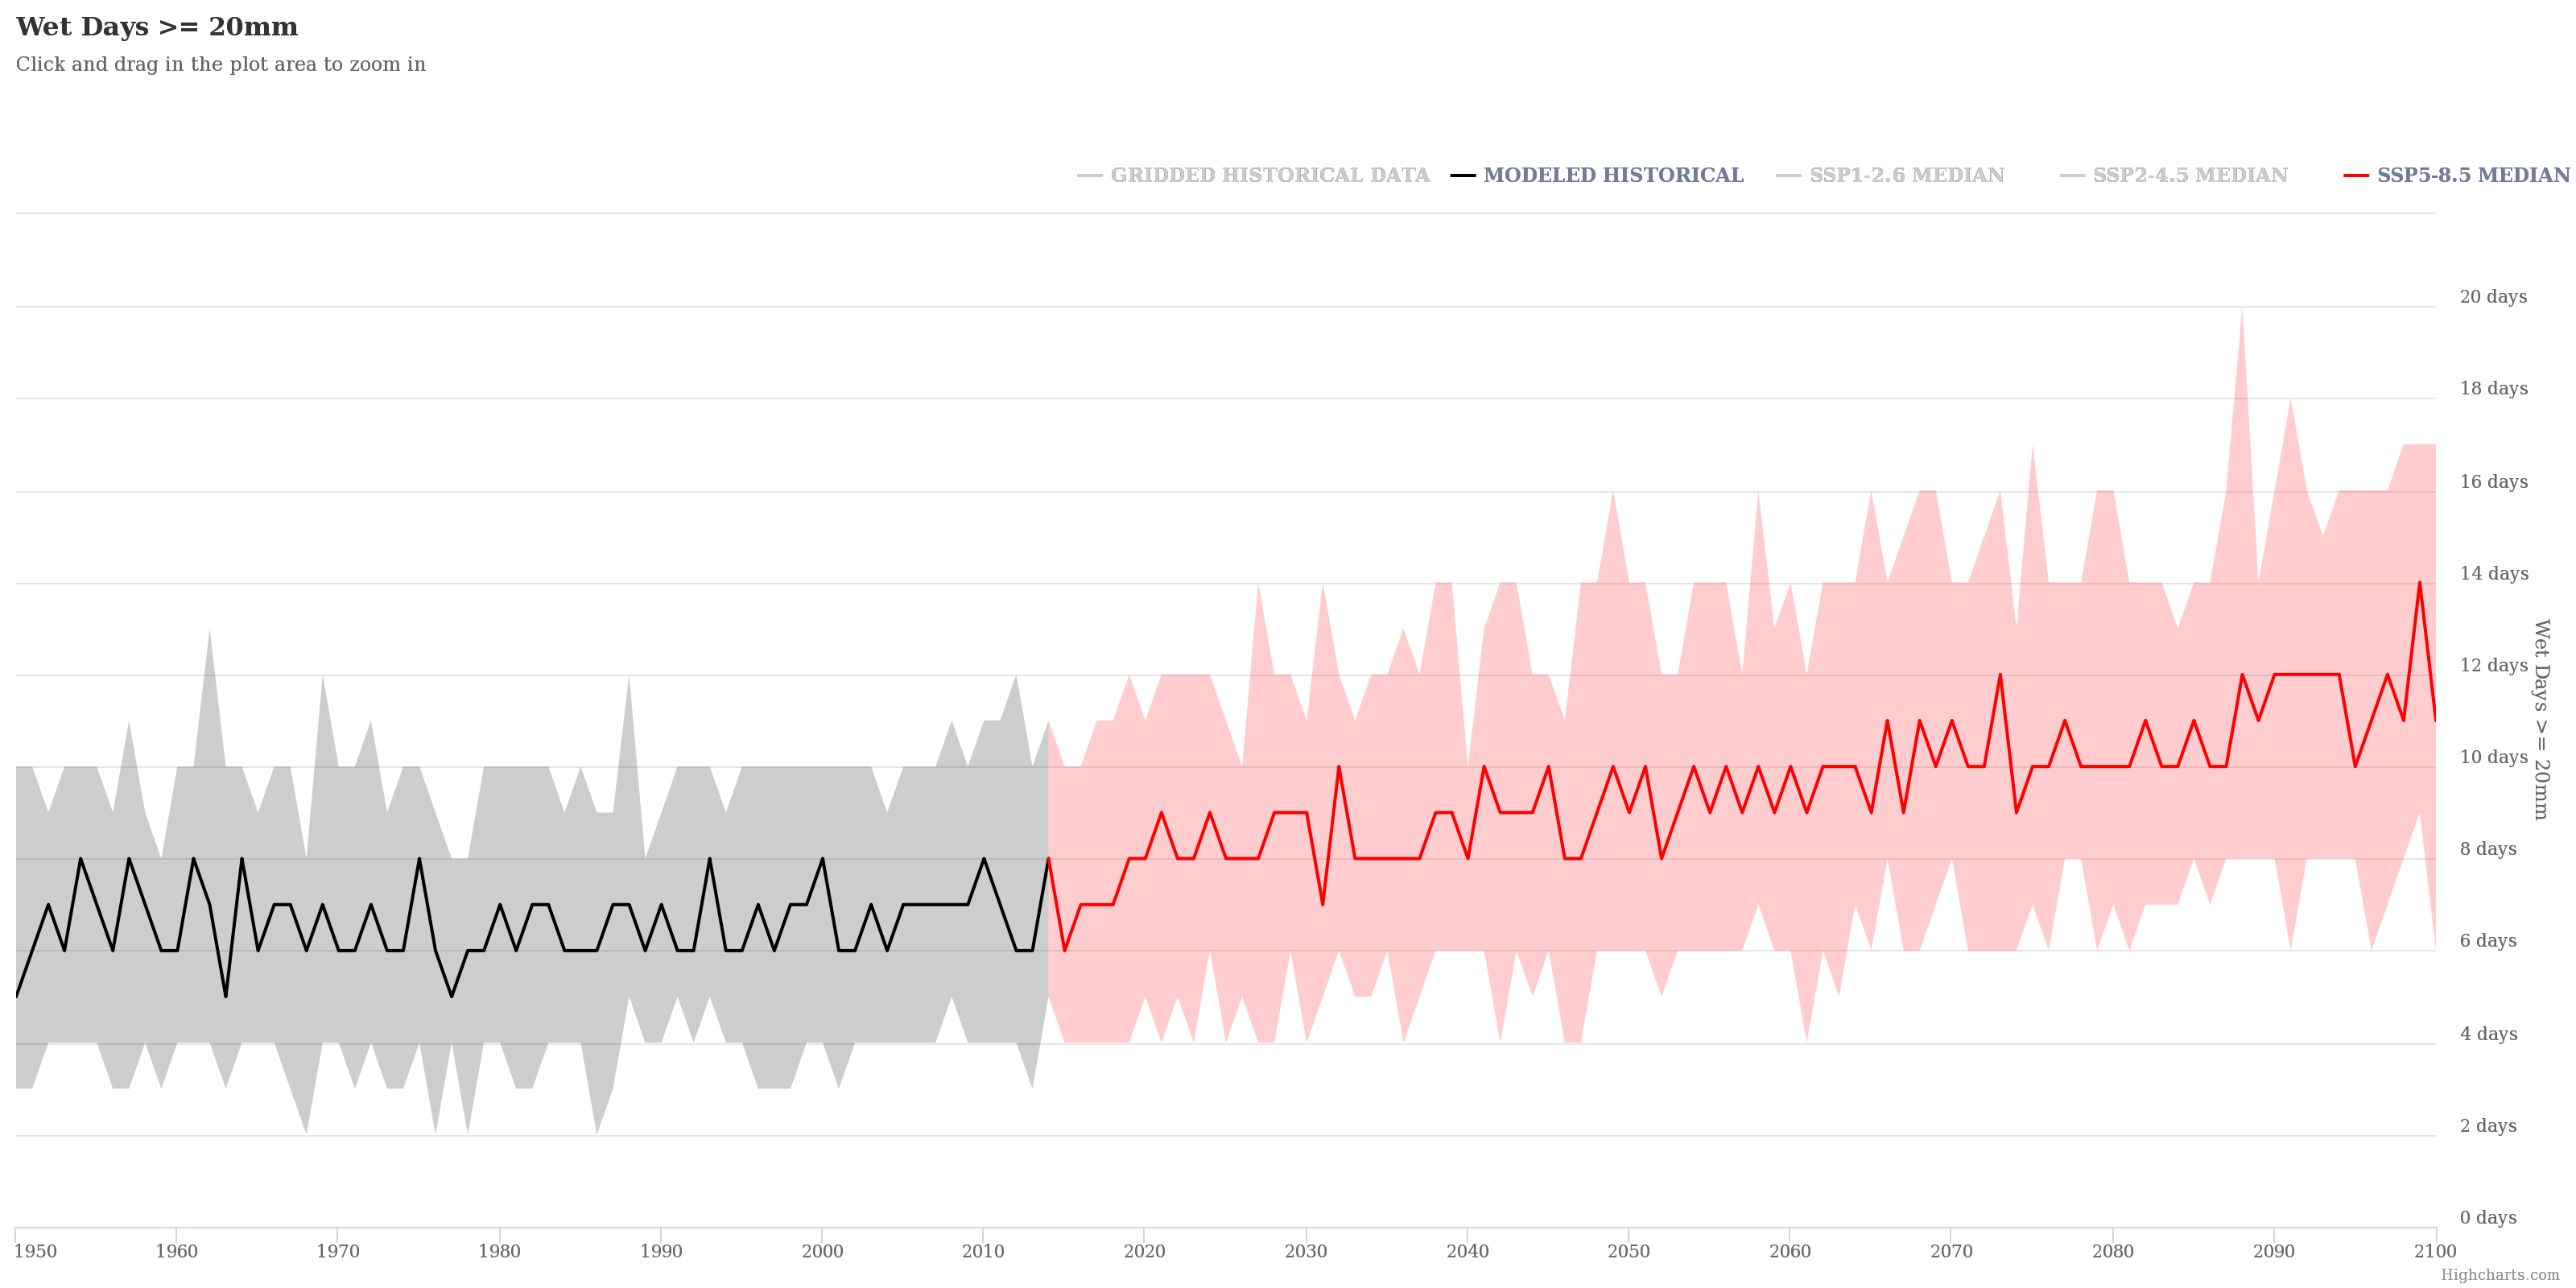Screen dimensions: 2576x1288
Task: Click the SSP2-4.5 Median legend line marker
Action: pyautogui.click(x=2072, y=176)
